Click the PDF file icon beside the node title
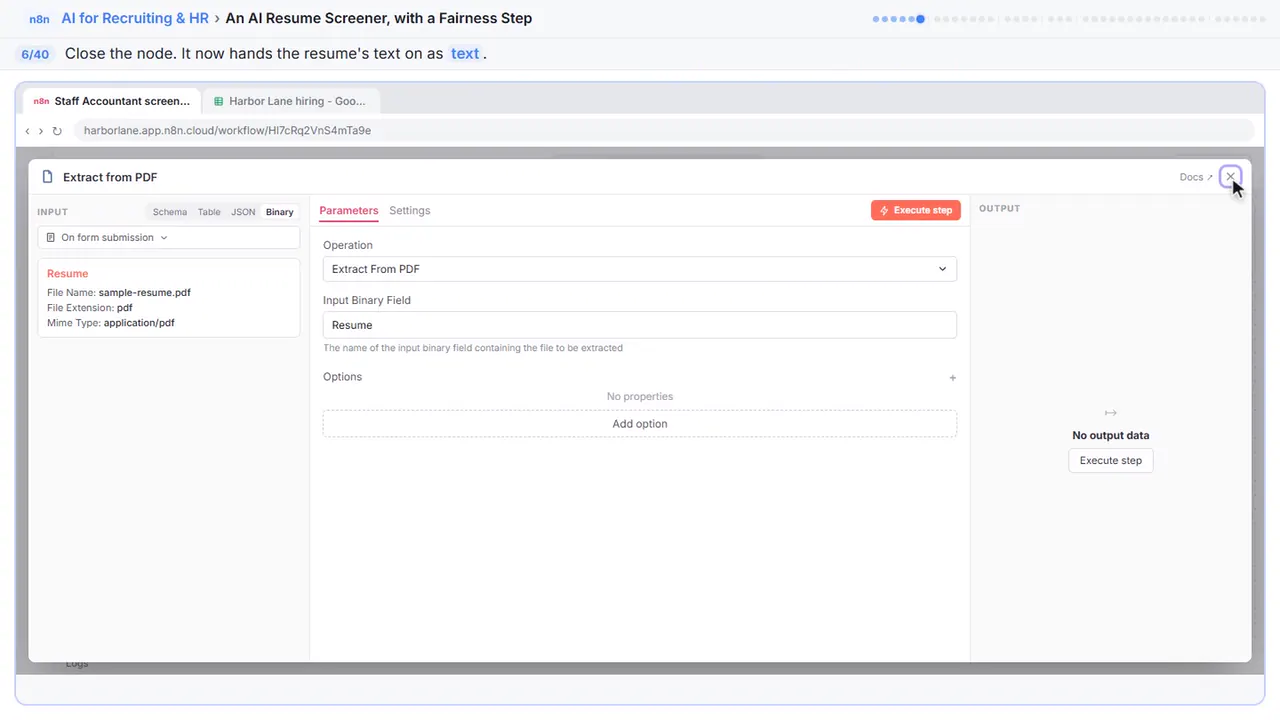 click(47, 177)
